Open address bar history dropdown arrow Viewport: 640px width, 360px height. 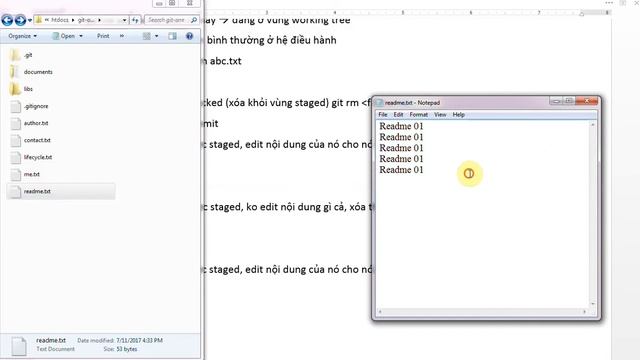(x=124, y=20)
